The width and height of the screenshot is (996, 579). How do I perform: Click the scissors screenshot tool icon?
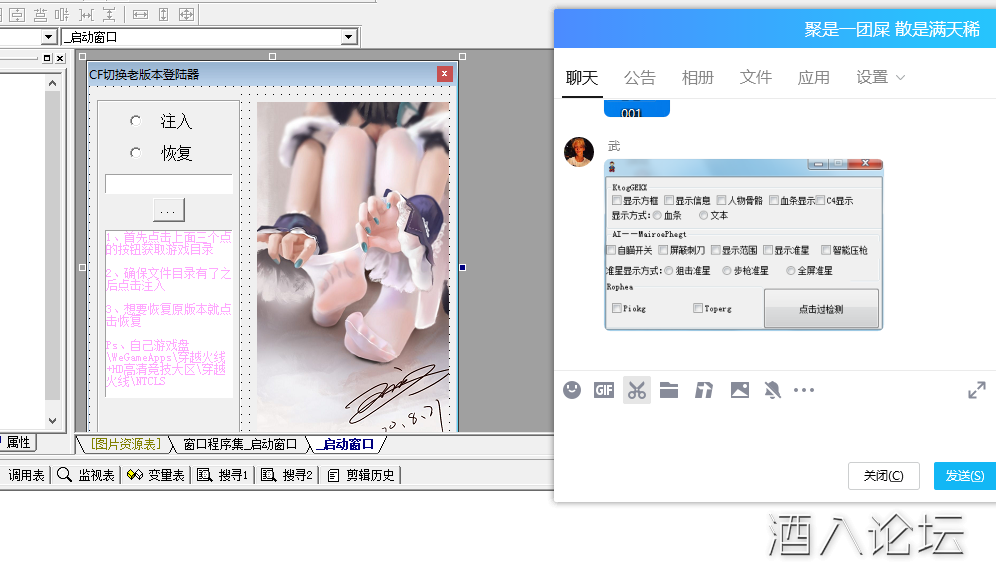[x=637, y=390]
